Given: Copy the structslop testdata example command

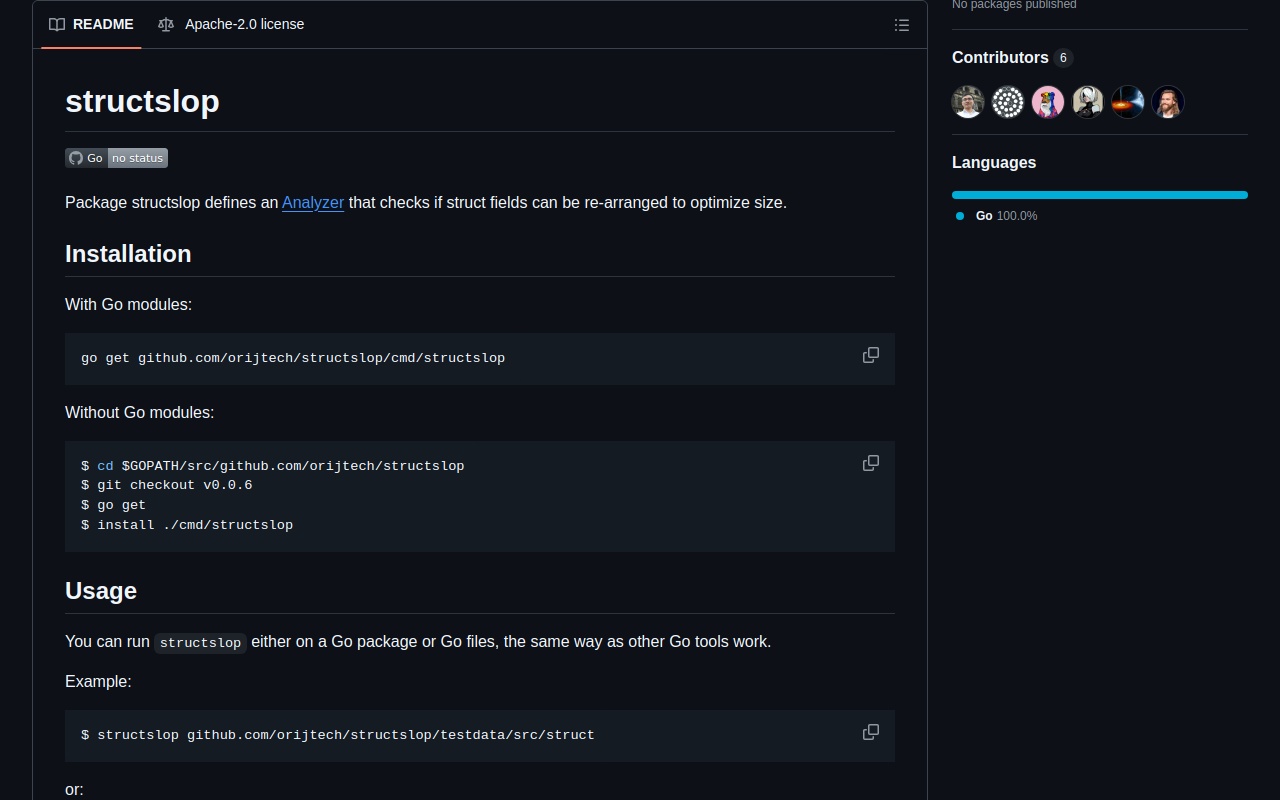Looking at the screenshot, I should coord(870,732).
